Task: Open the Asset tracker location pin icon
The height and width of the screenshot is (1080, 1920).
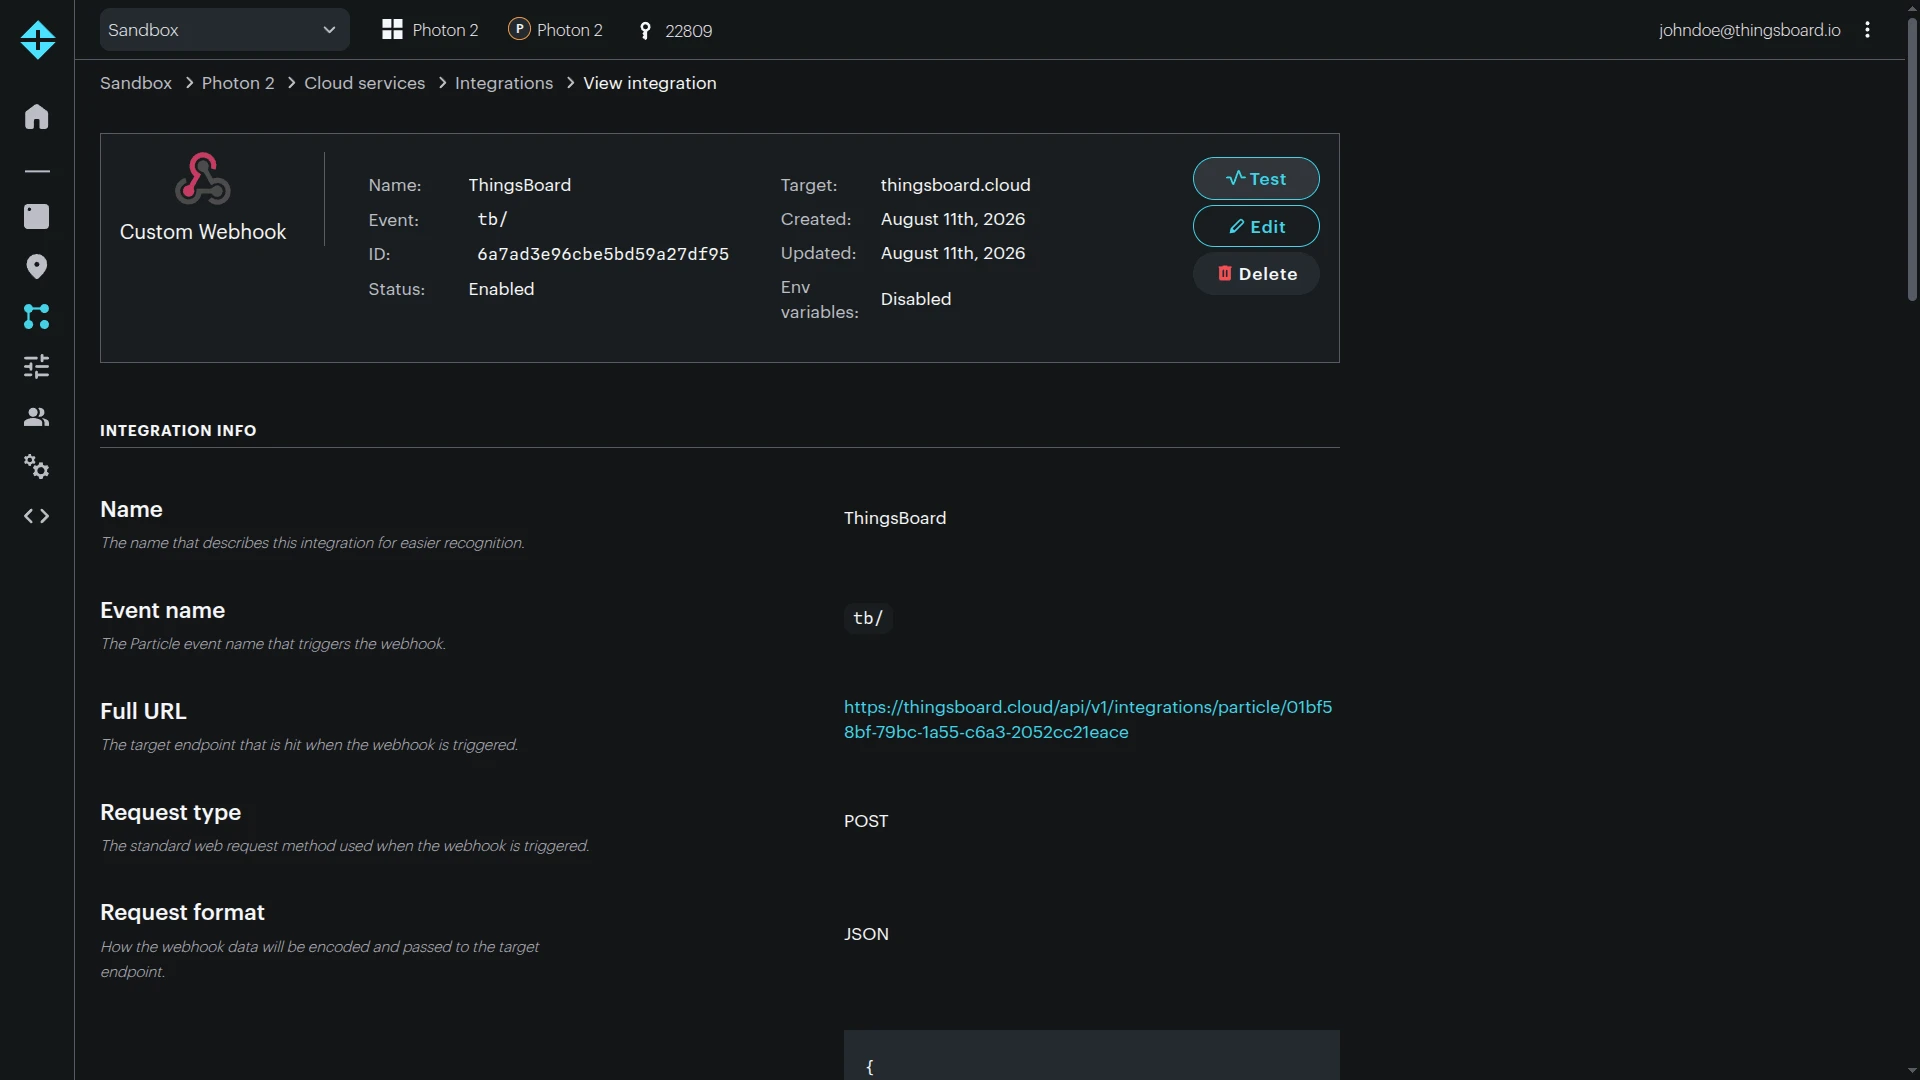Action: (37, 266)
